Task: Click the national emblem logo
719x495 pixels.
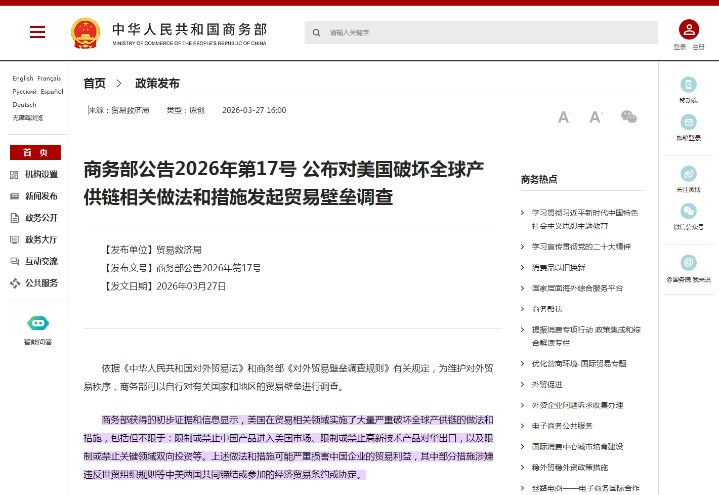Action: [x=86, y=33]
